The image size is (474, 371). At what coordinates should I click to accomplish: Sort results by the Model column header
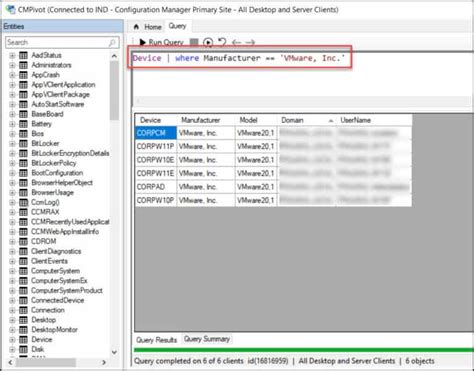click(256, 120)
